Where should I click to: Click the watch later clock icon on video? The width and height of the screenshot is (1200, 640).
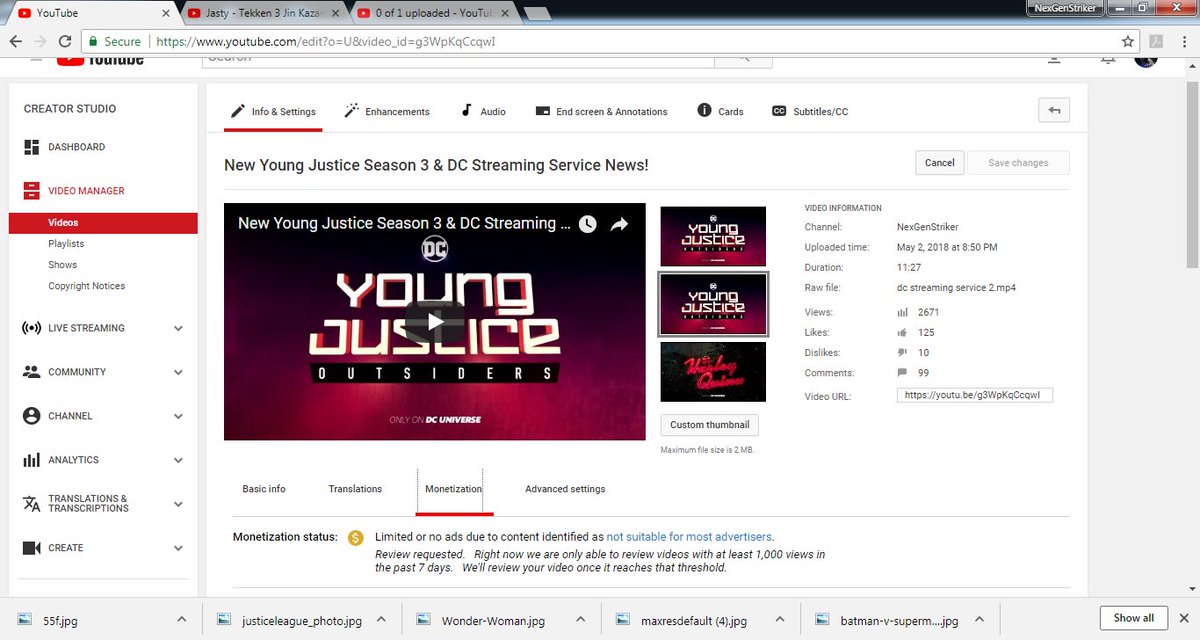[588, 224]
